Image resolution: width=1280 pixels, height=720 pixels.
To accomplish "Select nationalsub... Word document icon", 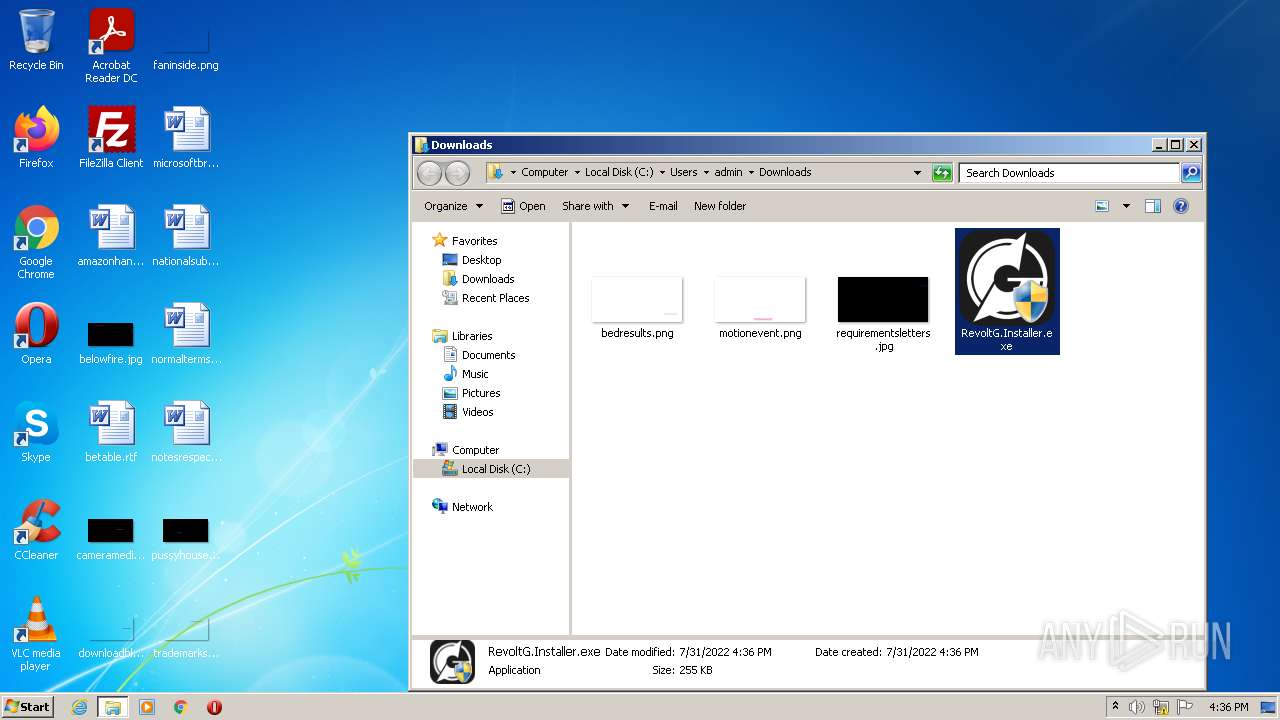I will pos(186,236).
